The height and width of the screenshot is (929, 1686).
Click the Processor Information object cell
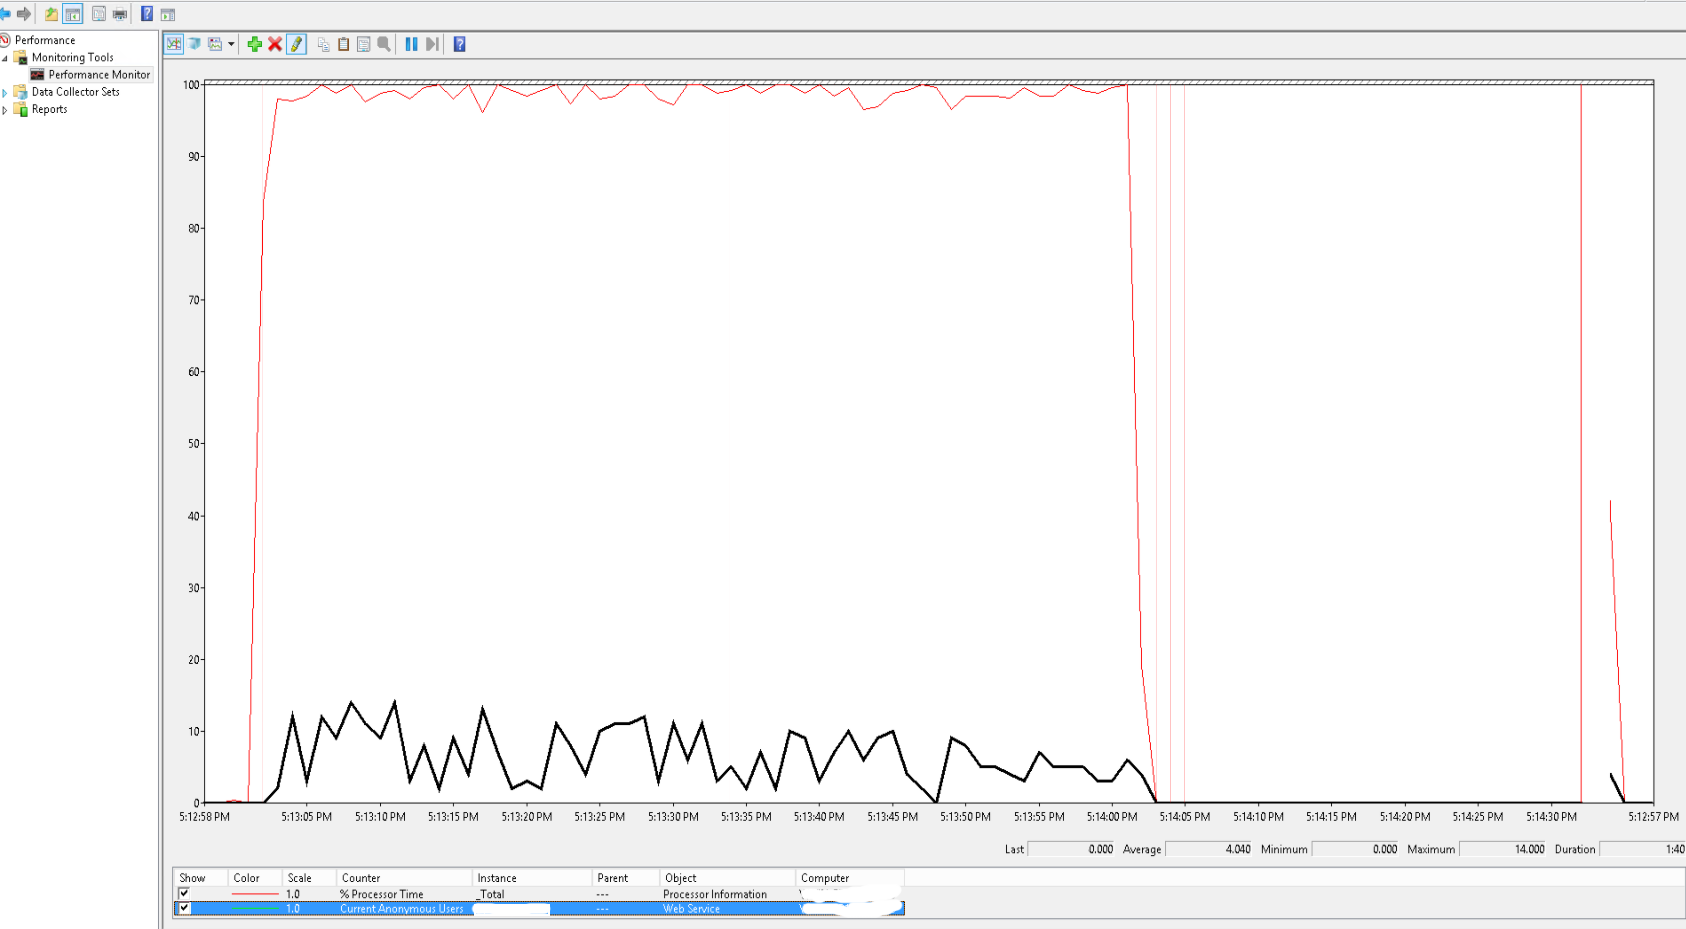715,894
